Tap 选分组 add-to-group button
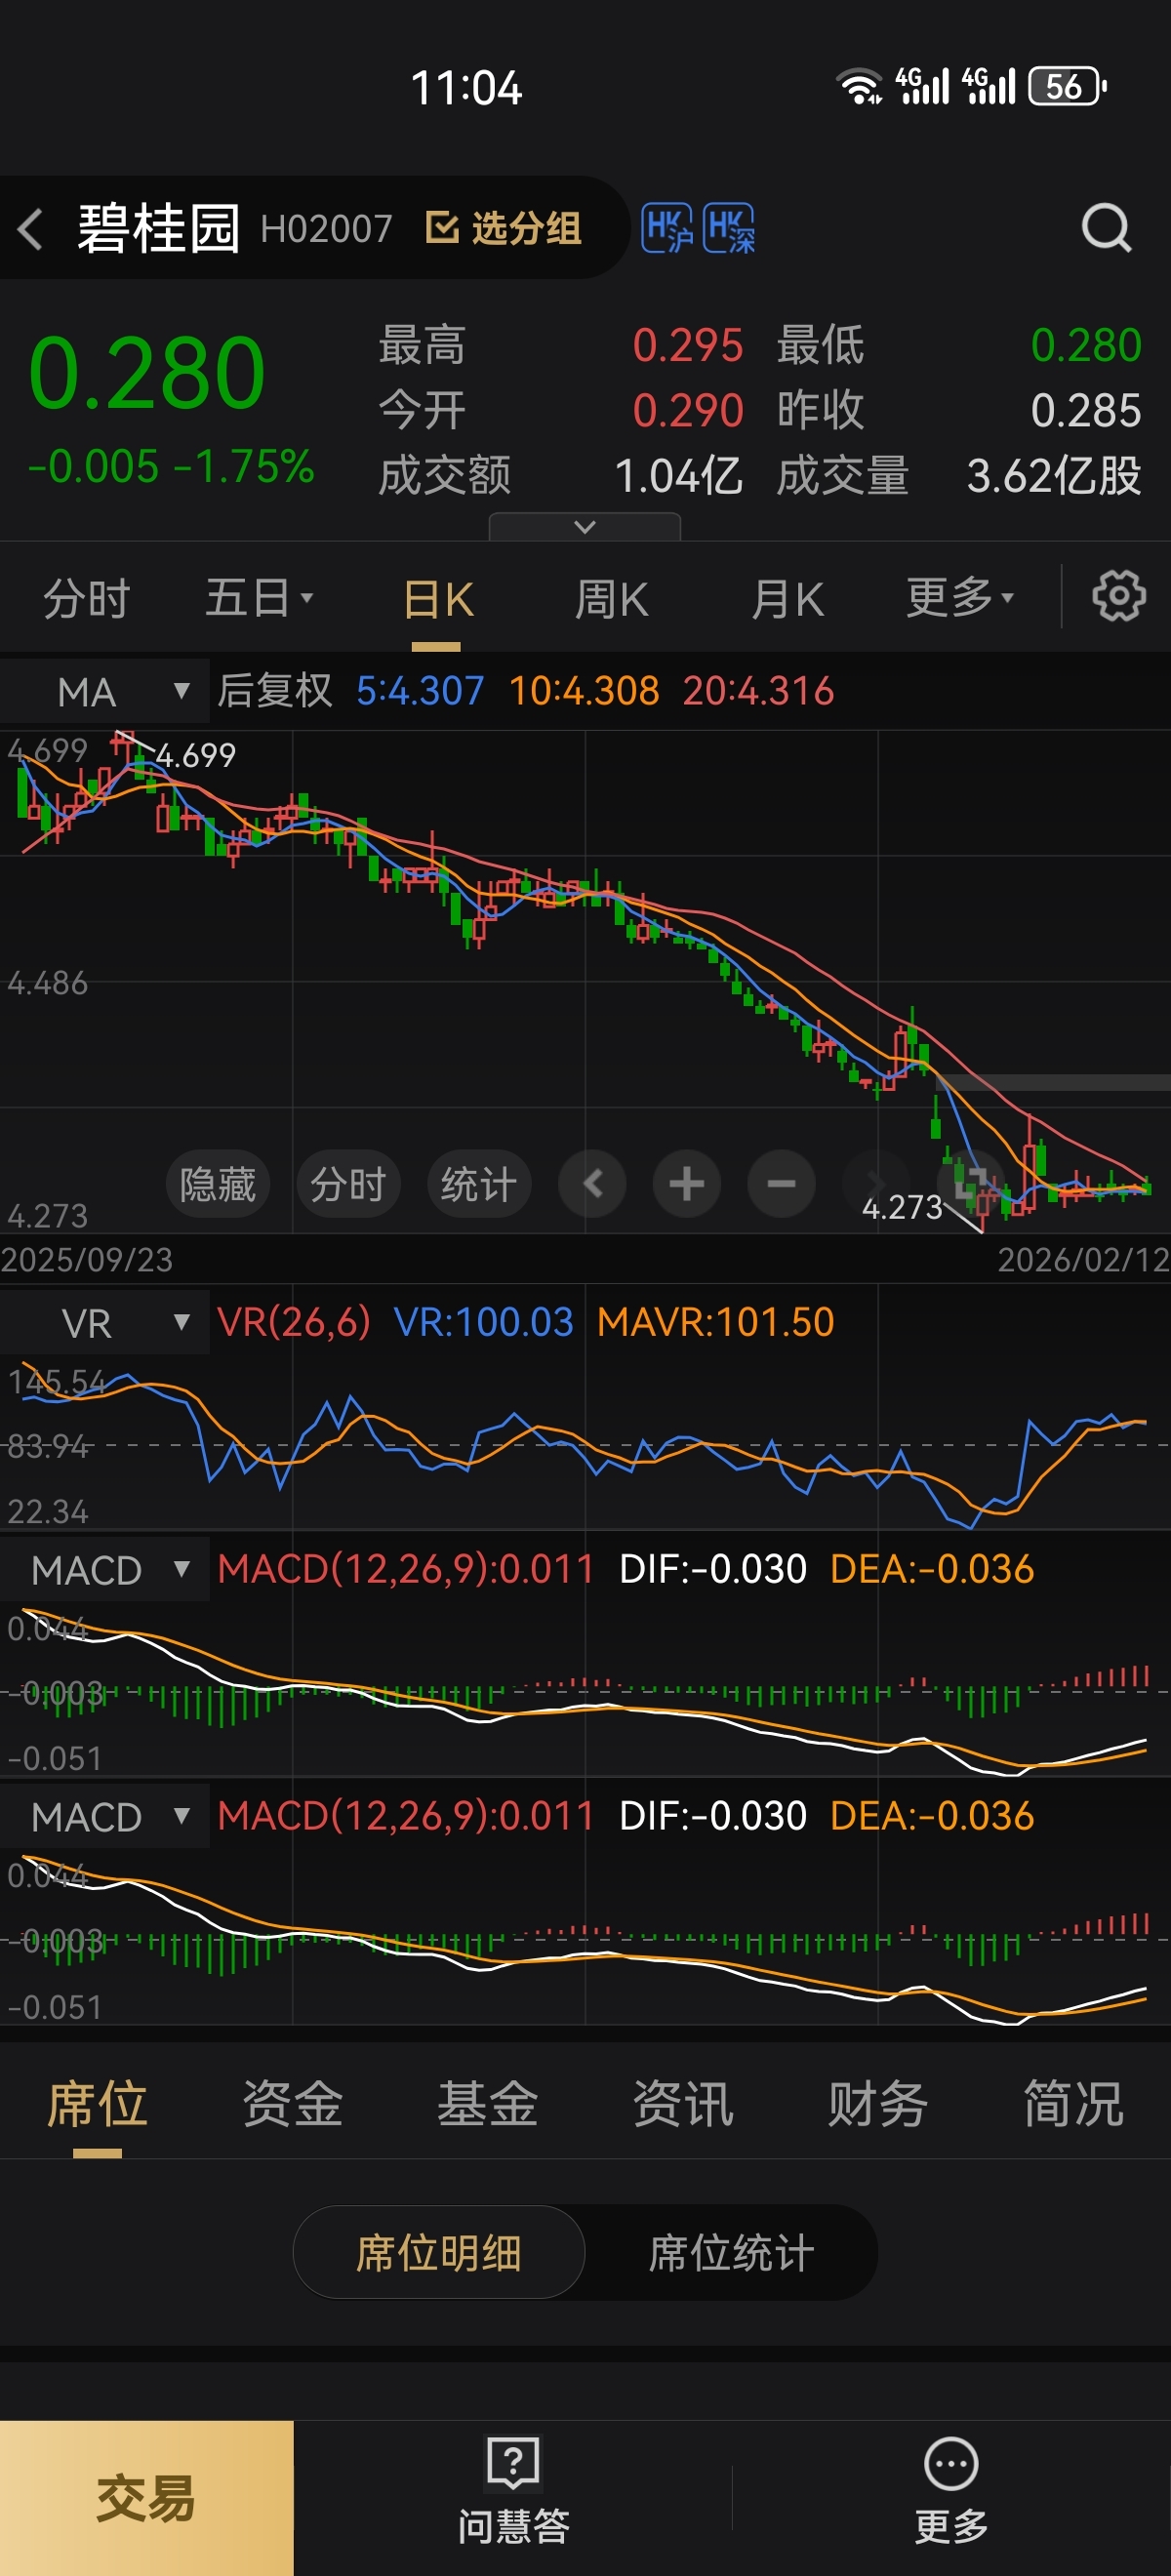Viewport: 1171px width, 2576px height. (503, 228)
